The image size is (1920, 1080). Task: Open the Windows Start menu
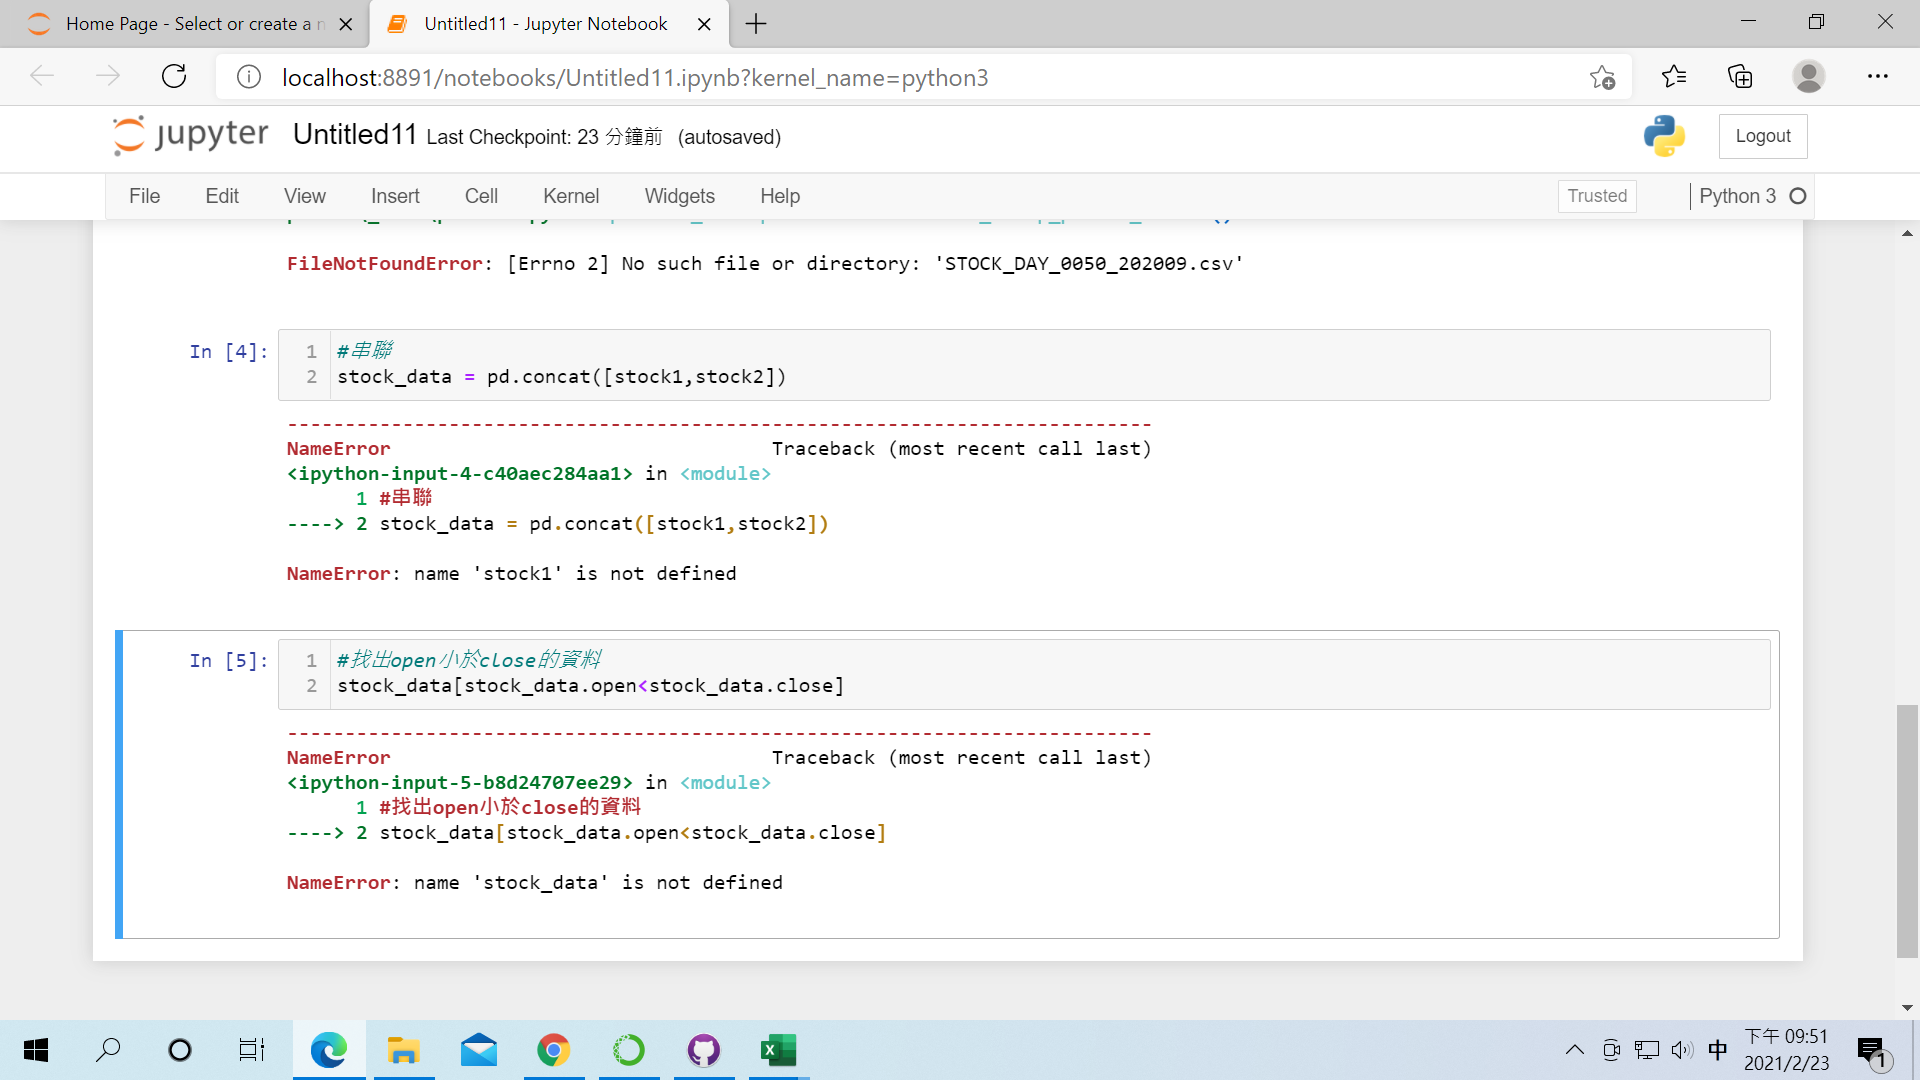36,1050
